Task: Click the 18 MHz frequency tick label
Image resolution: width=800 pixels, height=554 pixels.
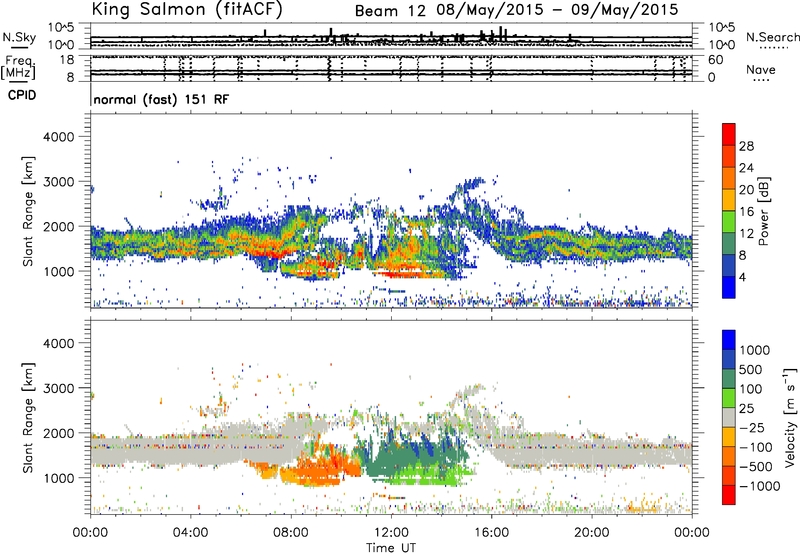Action: (66, 59)
